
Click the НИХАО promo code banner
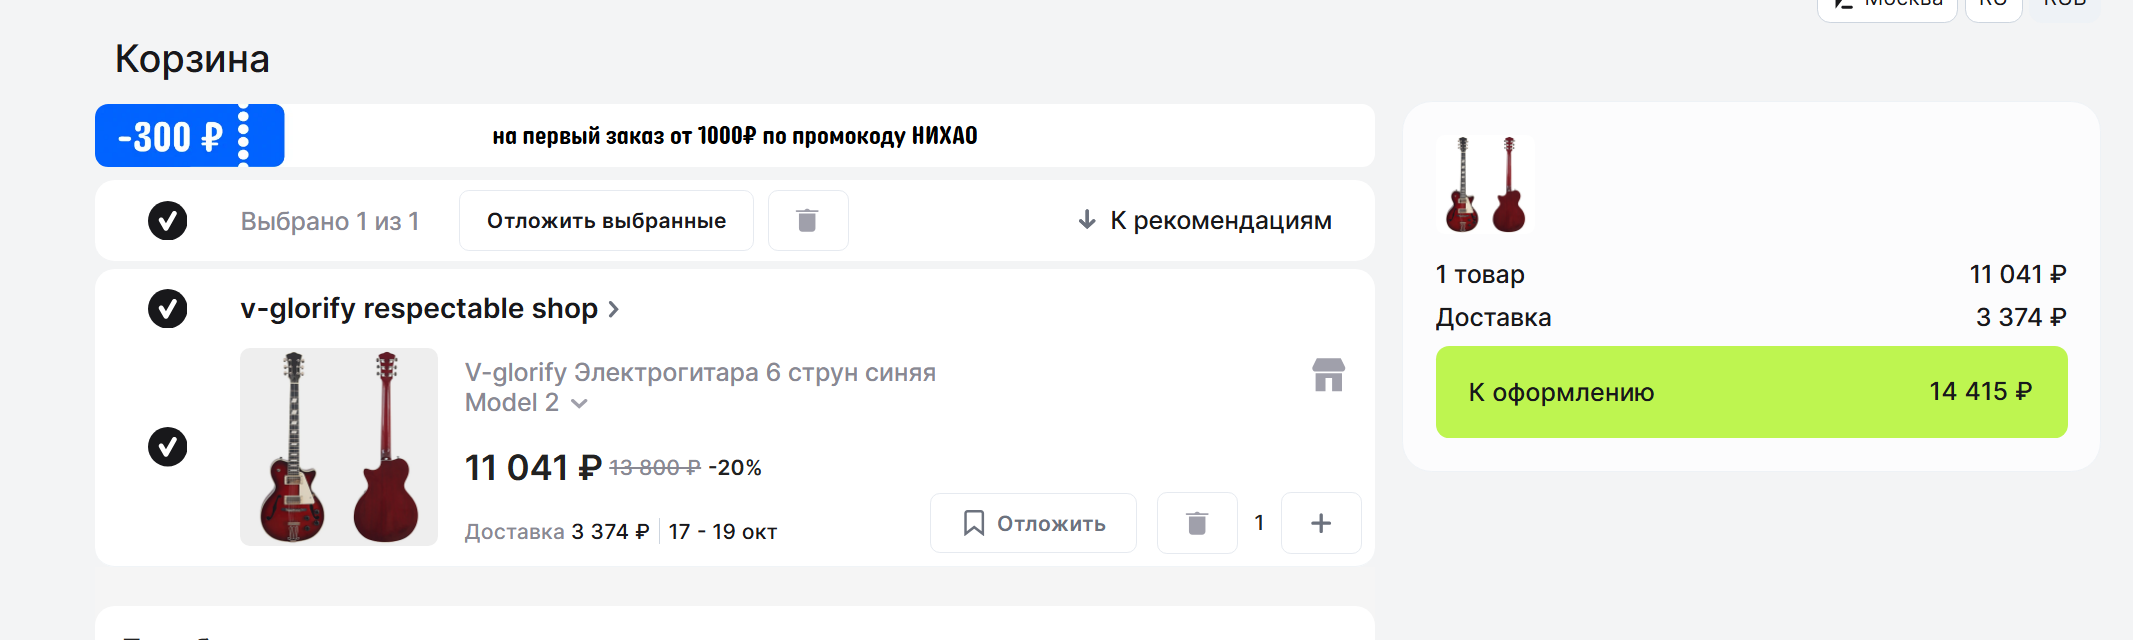pyautogui.click(x=735, y=135)
